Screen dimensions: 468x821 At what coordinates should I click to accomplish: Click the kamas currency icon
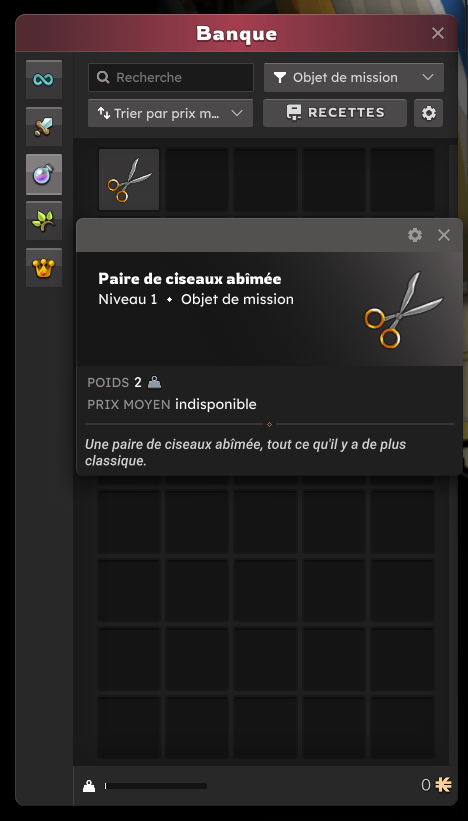[443, 785]
